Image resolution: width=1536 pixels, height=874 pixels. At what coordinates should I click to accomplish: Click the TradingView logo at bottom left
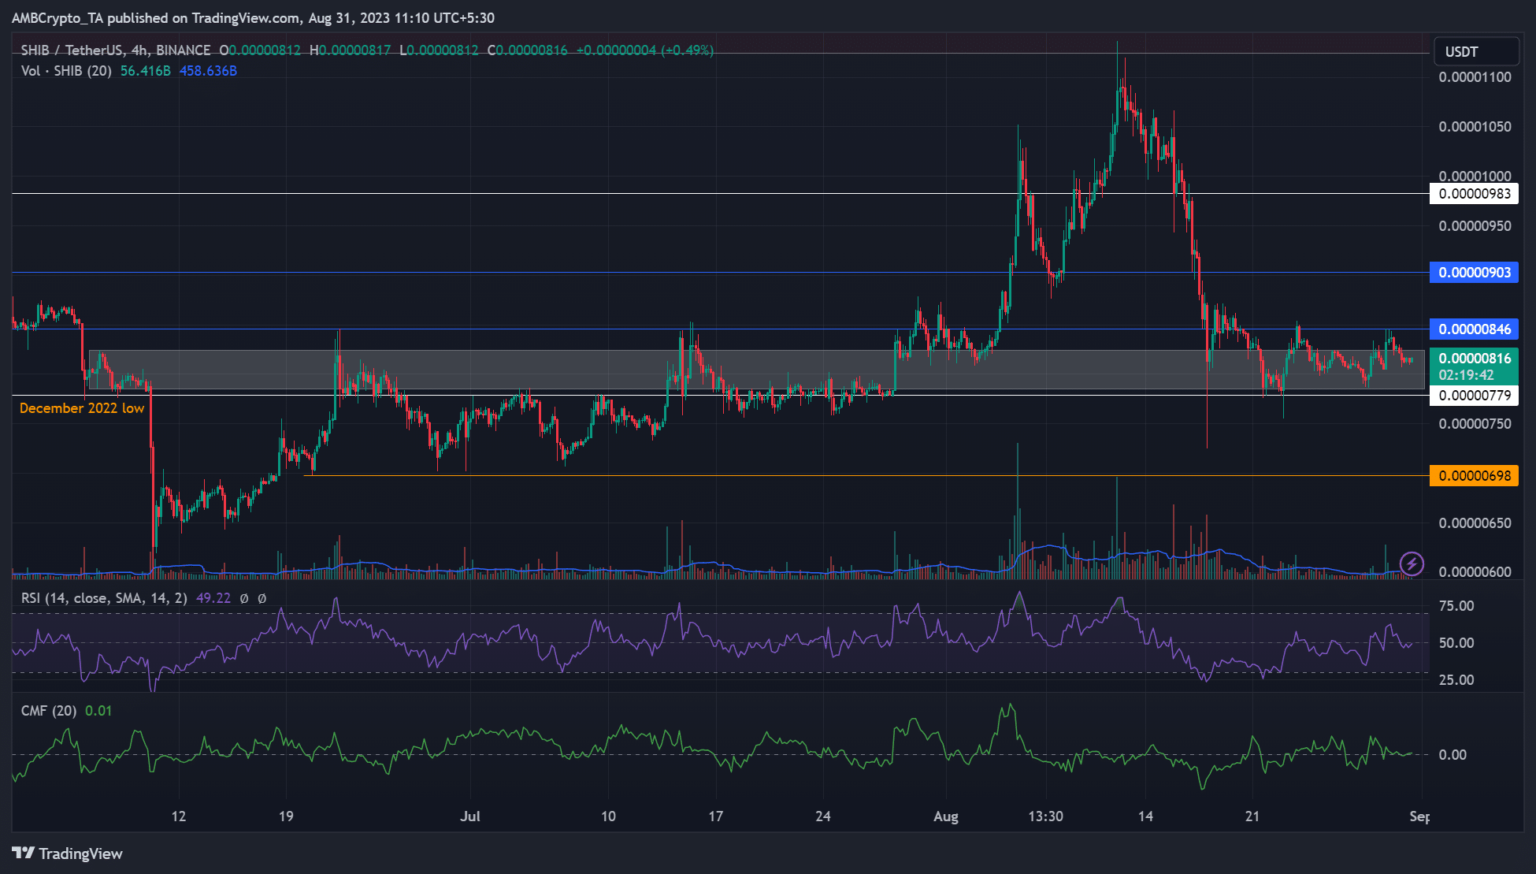67,853
